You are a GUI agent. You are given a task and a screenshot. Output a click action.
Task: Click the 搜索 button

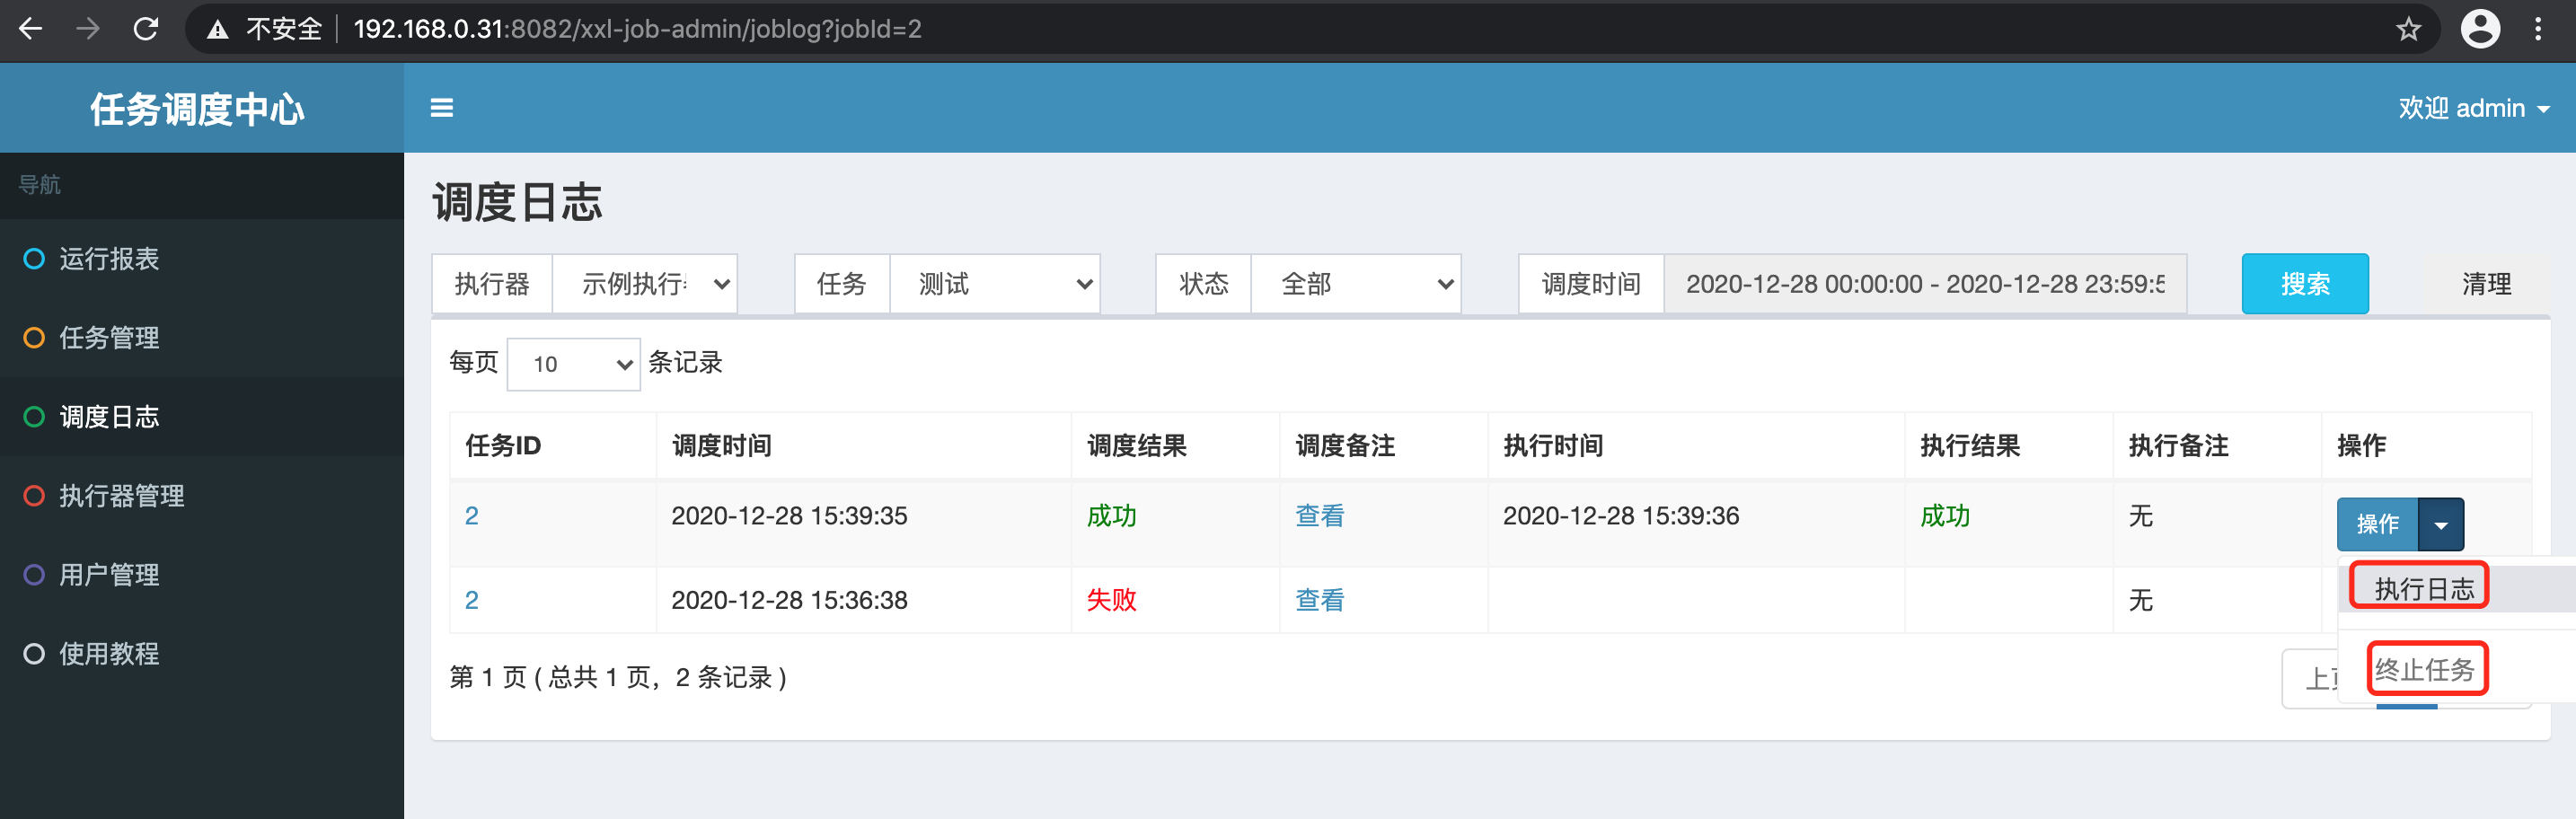pyautogui.click(x=2305, y=284)
